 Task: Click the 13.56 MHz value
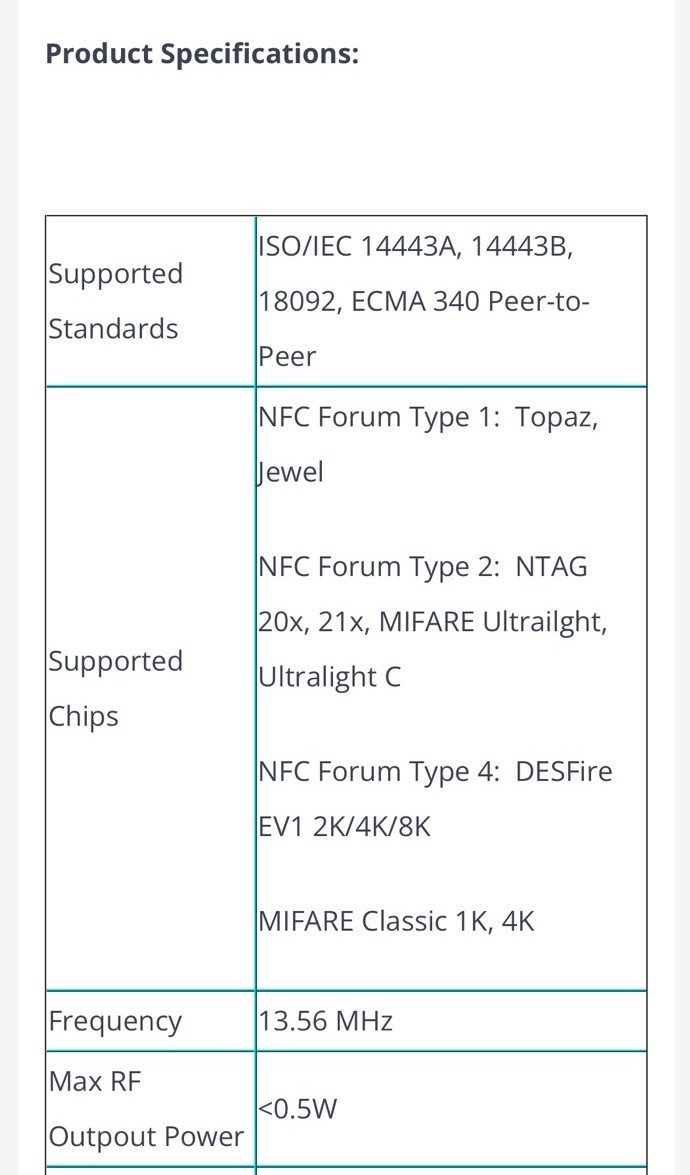pyautogui.click(x=325, y=1021)
